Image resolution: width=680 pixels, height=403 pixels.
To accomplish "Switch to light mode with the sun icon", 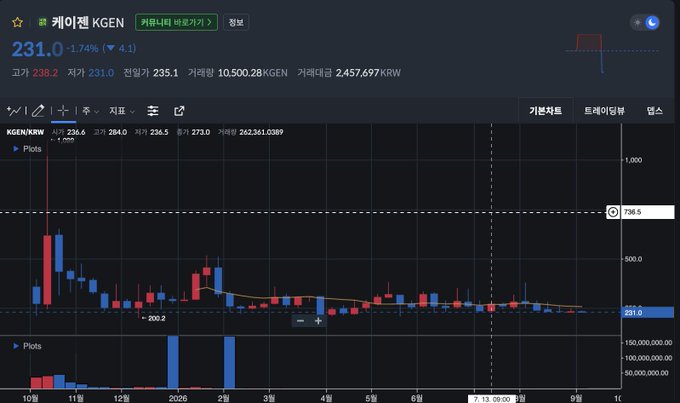I will (637, 23).
